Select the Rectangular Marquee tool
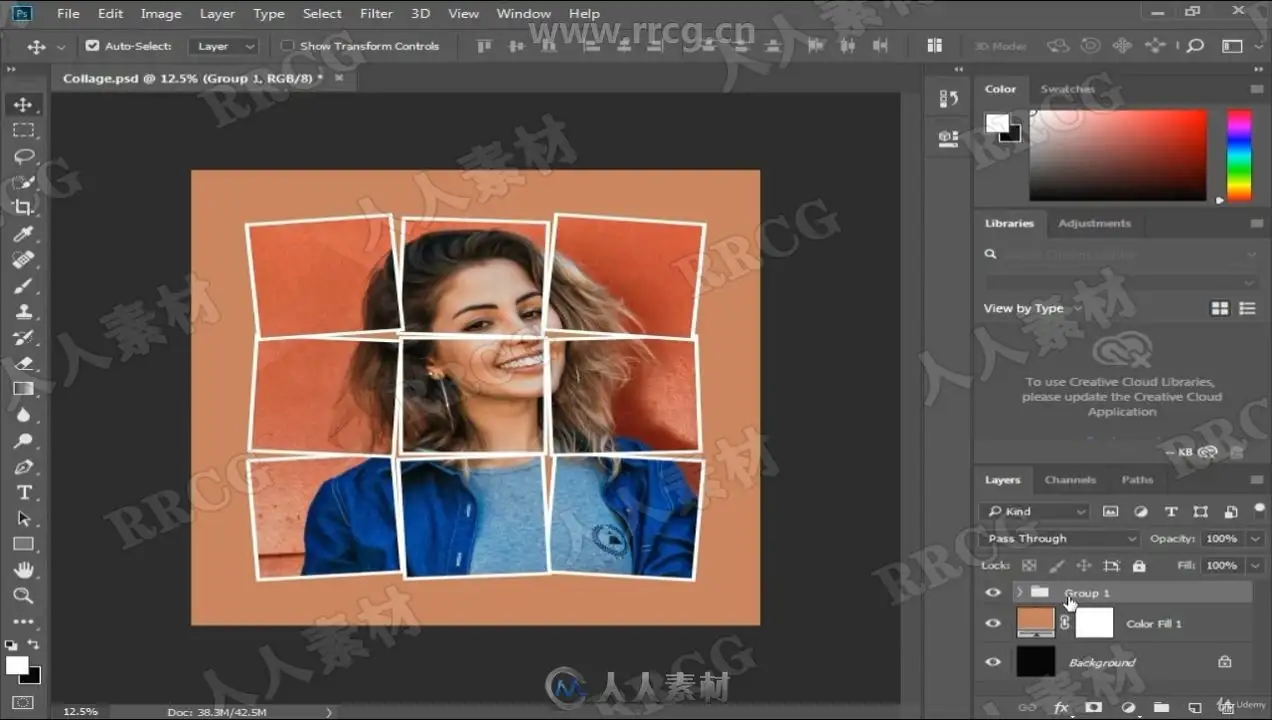This screenshot has height=720, width=1272. (x=24, y=130)
